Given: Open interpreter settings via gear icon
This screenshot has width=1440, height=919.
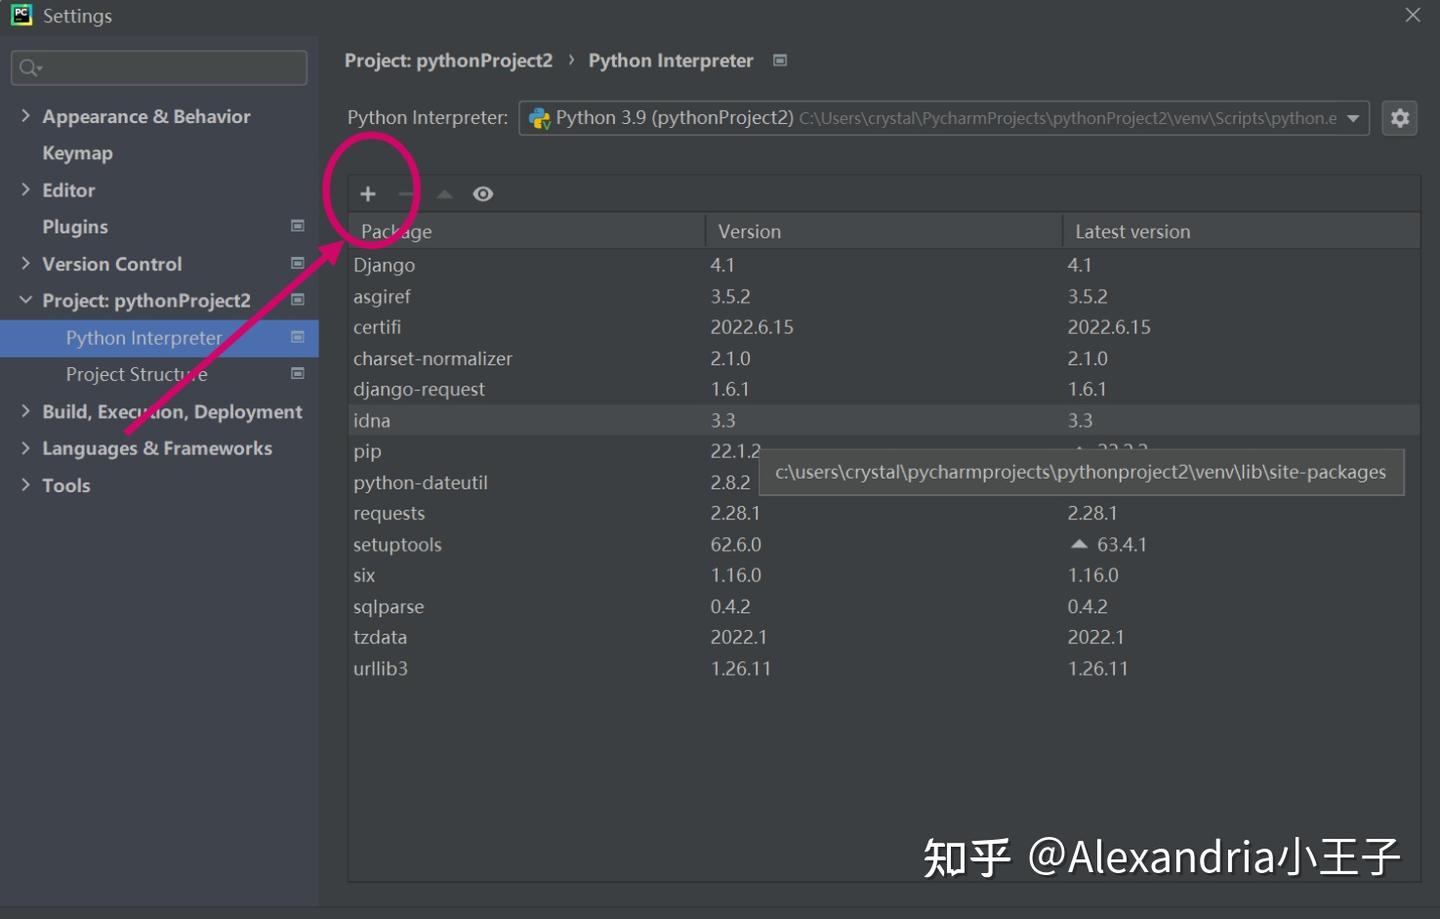Looking at the screenshot, I should coord(1399,117).
